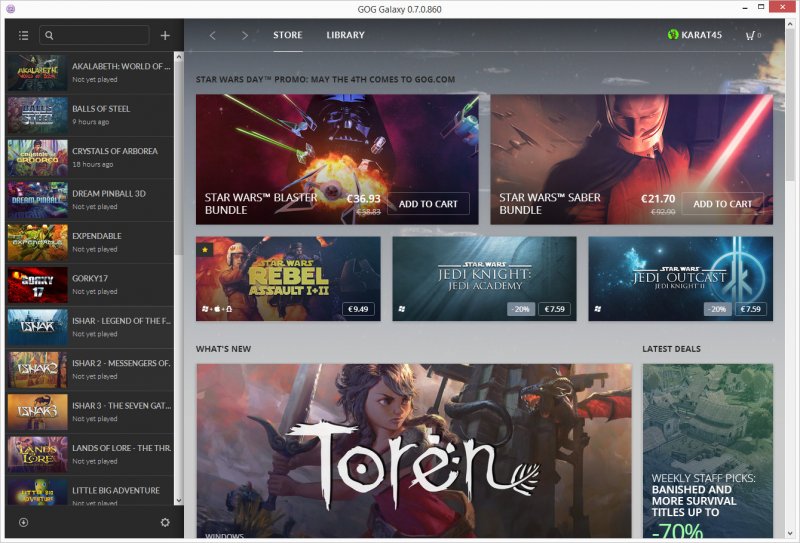Select Ishar 3 - The Seven Gates

90,412
